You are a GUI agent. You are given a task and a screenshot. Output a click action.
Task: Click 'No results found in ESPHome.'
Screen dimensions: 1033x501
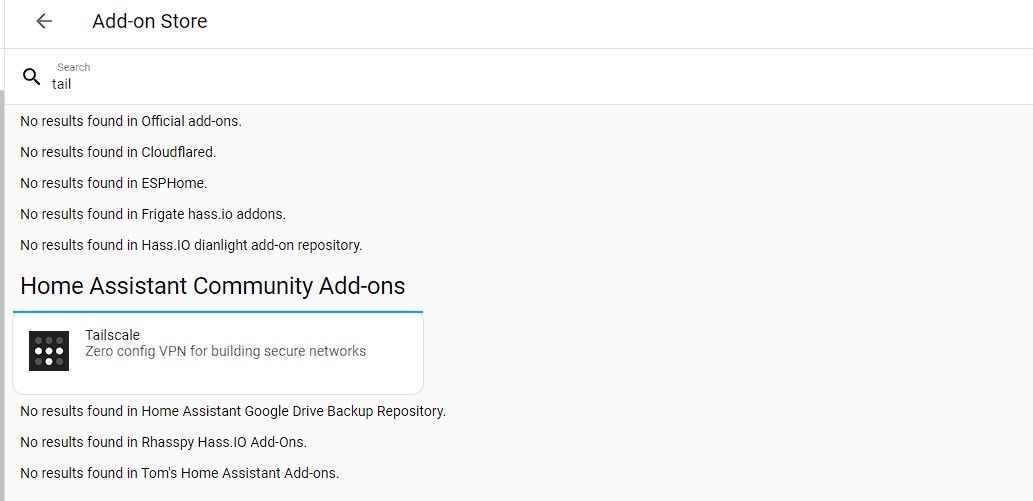coord(114,183)
